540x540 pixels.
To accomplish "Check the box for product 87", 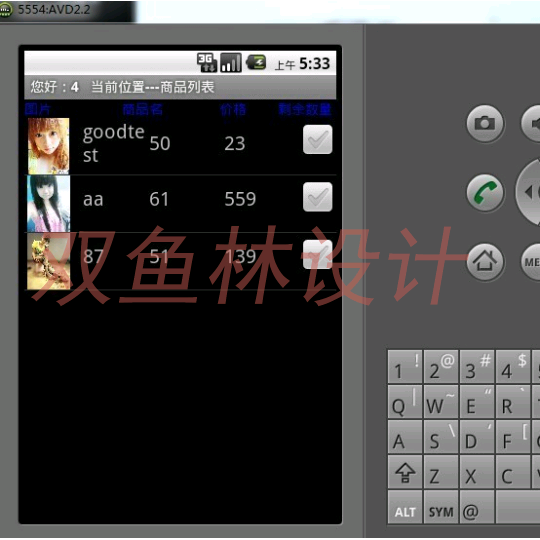I will (318, 255).
